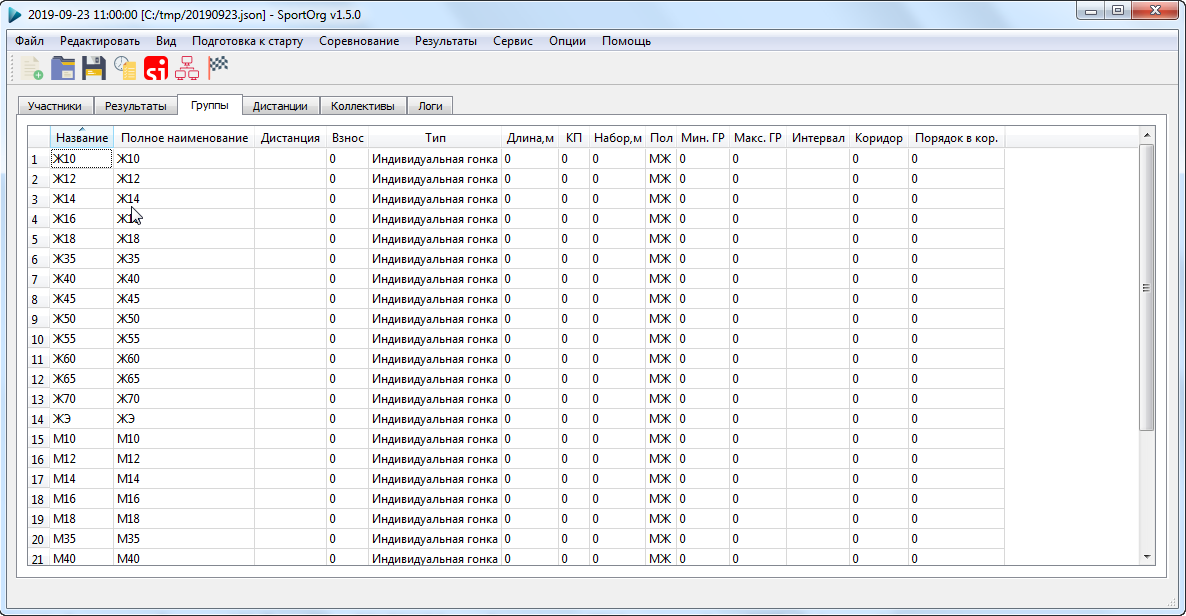The height and width of the screenshot is (616, 1186).
Task: Switch to the Результаты tab
Action: click(x=135, y=106)
